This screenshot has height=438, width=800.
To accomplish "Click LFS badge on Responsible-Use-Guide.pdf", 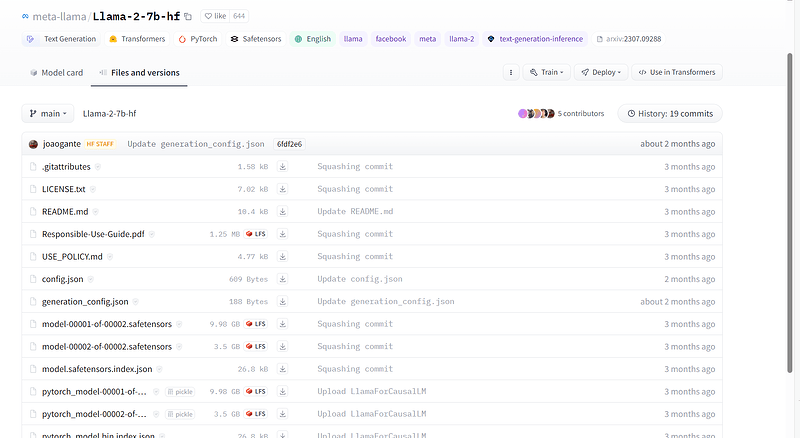I will point(256,234).
